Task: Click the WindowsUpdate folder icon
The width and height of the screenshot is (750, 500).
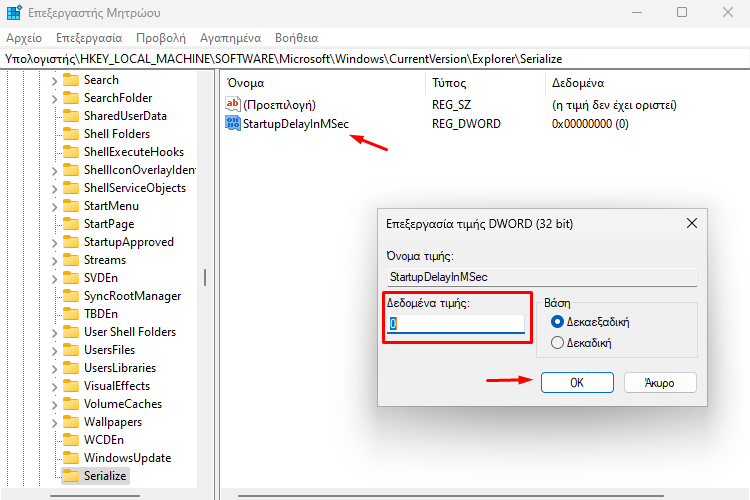Action: pos(71,458)
